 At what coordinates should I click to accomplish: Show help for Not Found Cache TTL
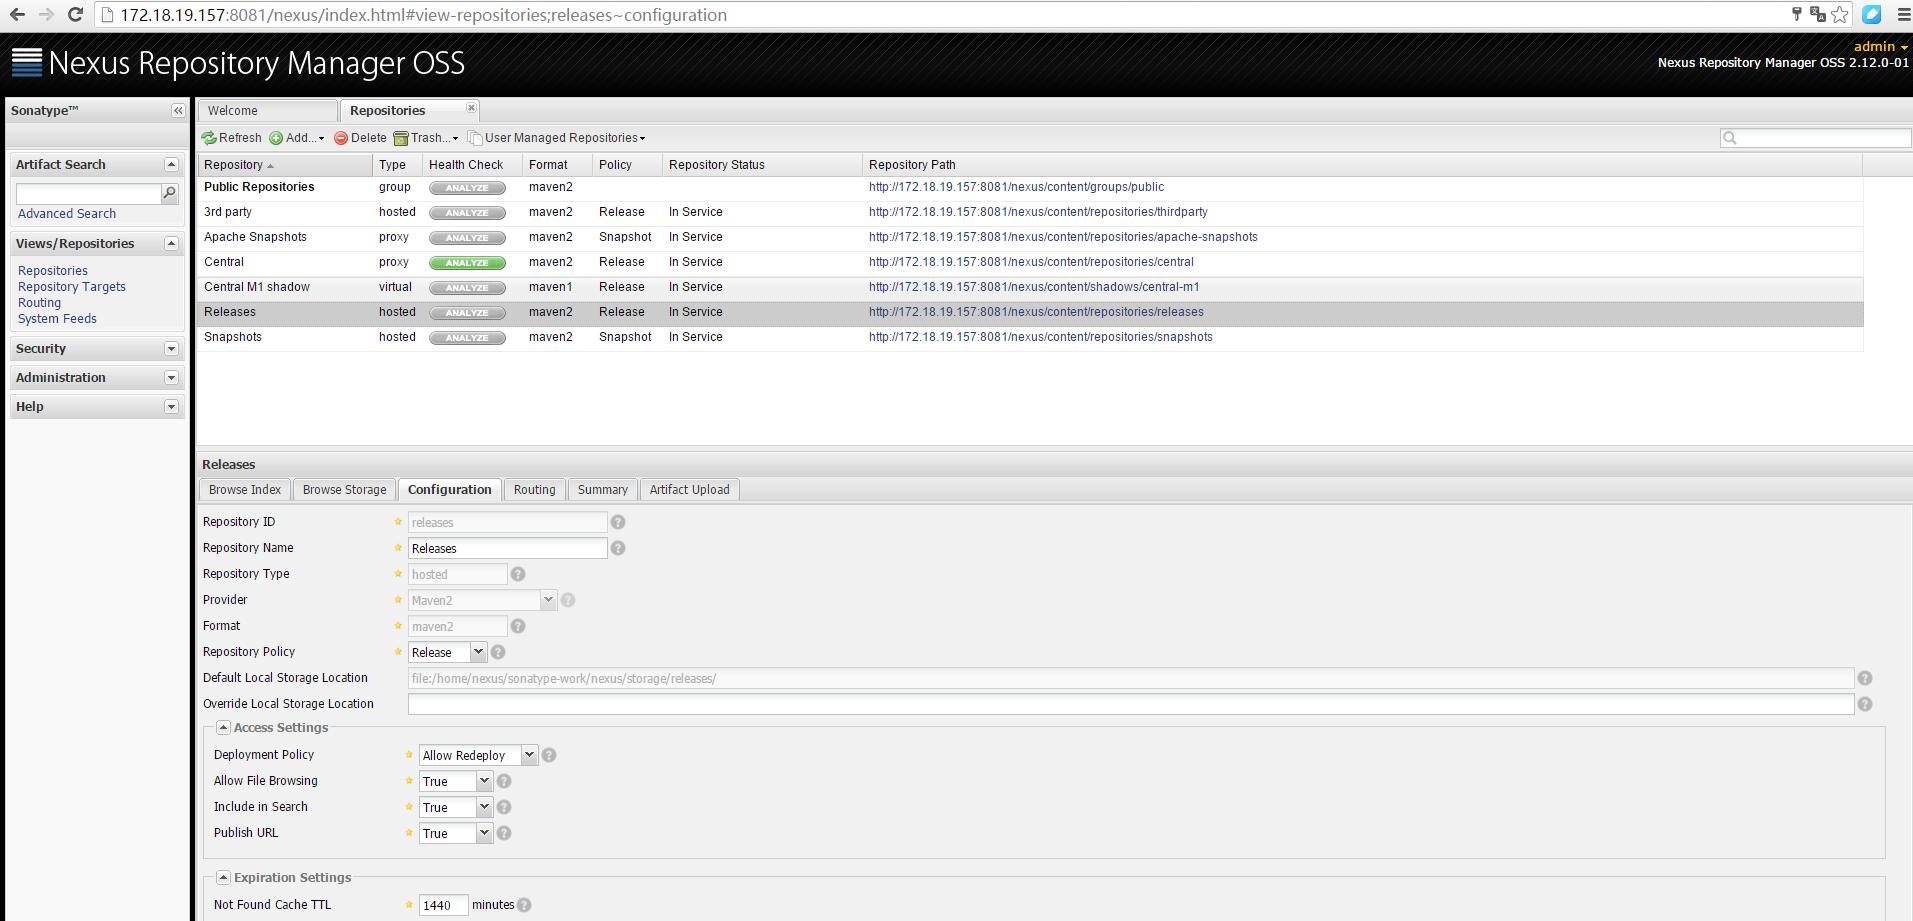click(524, 905)
